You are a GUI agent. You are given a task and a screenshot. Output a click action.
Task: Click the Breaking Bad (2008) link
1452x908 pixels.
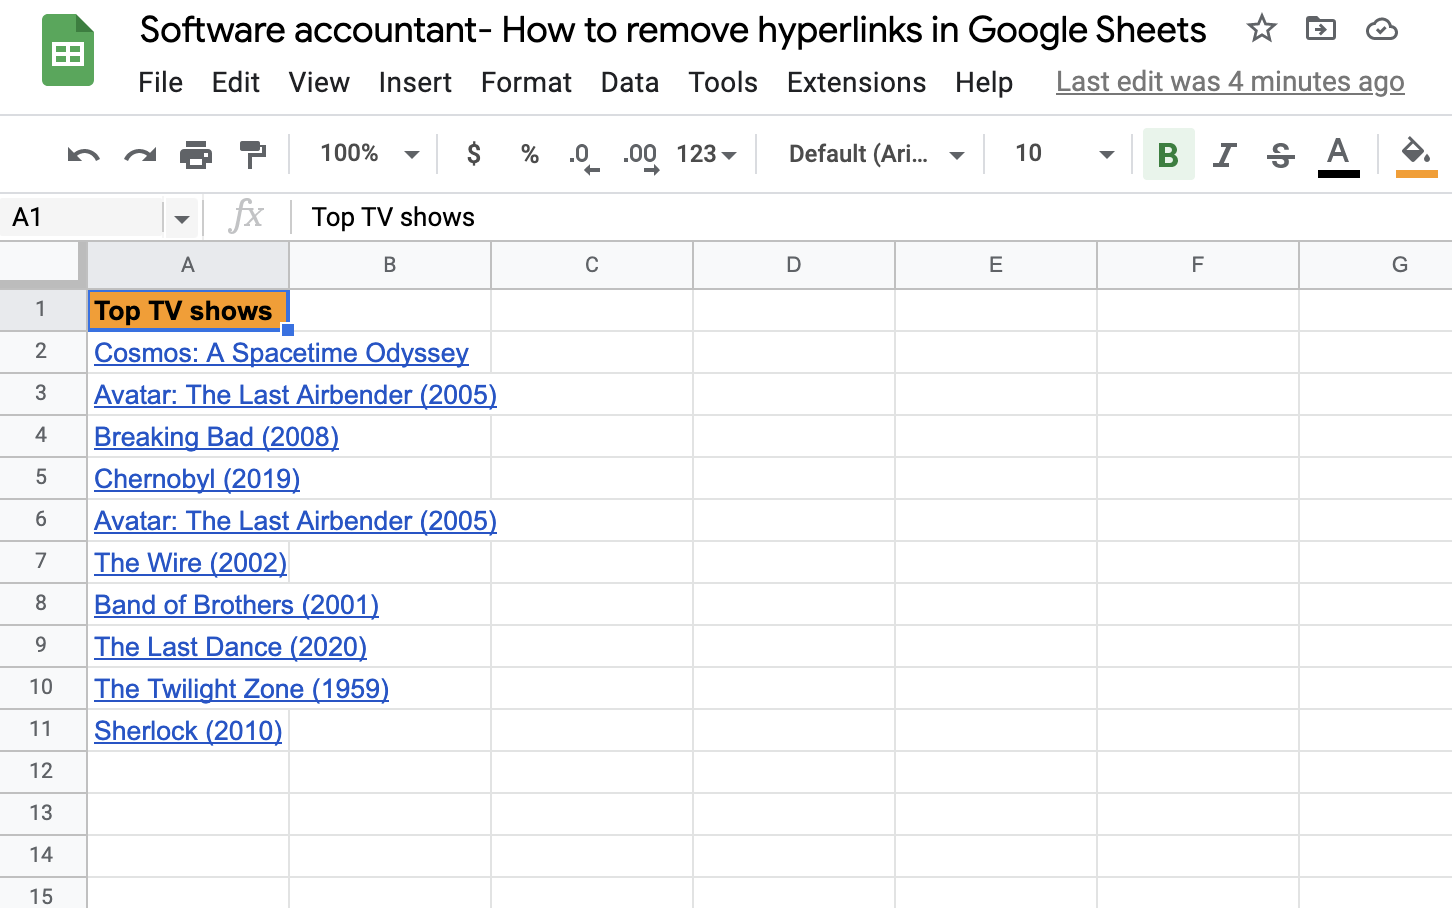coord(216,437)
